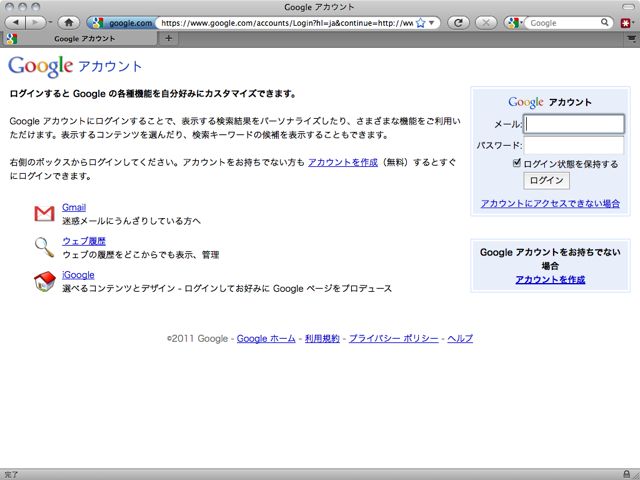This screenshot has width=640, height=480.
Task: Focus the メール input field
Action: click(x=573, y=124)
